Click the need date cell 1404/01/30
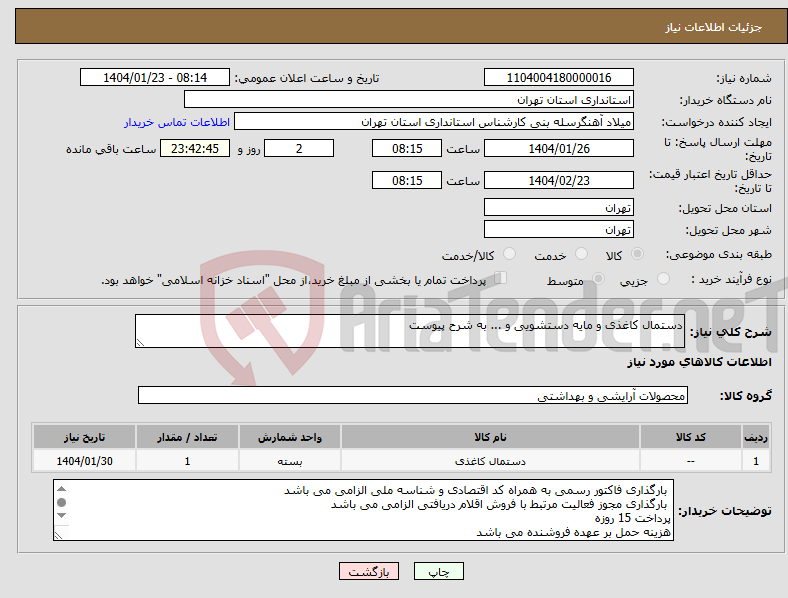 tap(84, 461)
